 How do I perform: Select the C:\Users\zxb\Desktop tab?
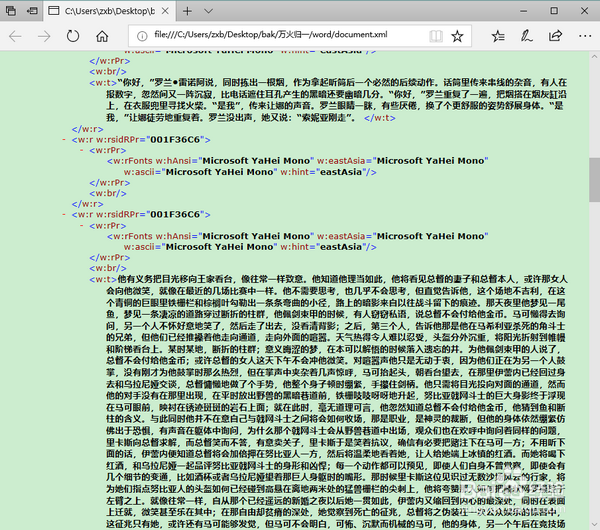pyautogui.click(x=109, y=11)
